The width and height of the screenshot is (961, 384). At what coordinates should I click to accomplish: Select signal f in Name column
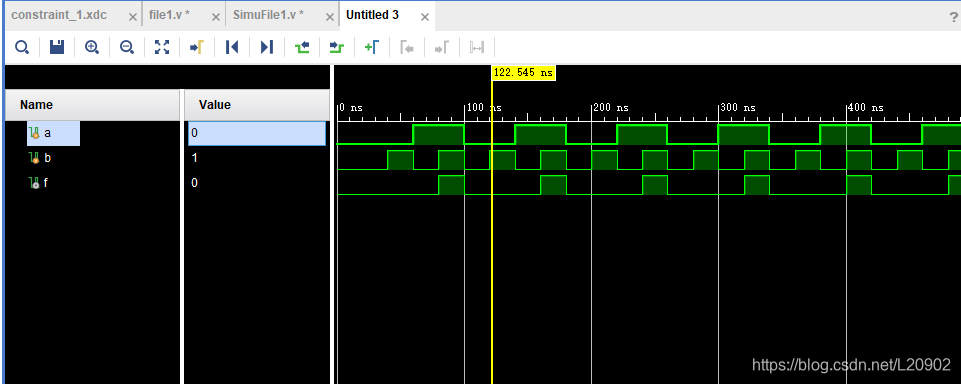(46, 183)
